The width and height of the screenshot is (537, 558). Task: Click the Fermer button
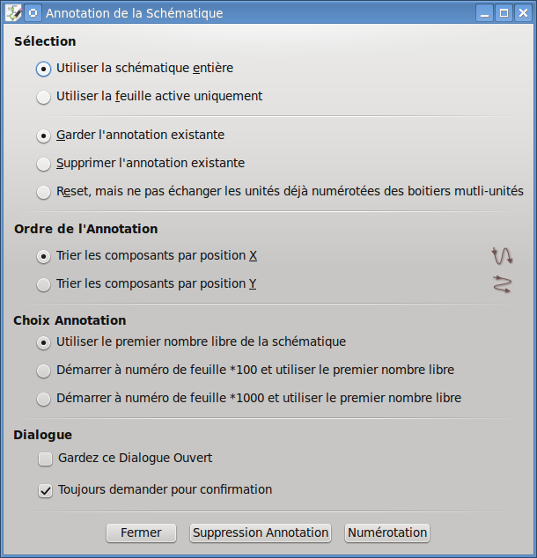[x=141, y=533]
